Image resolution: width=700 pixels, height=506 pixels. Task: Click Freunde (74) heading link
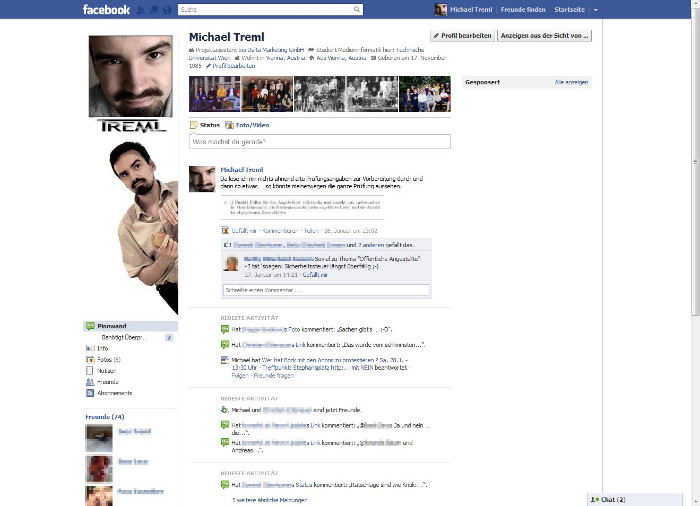point(105,417)
